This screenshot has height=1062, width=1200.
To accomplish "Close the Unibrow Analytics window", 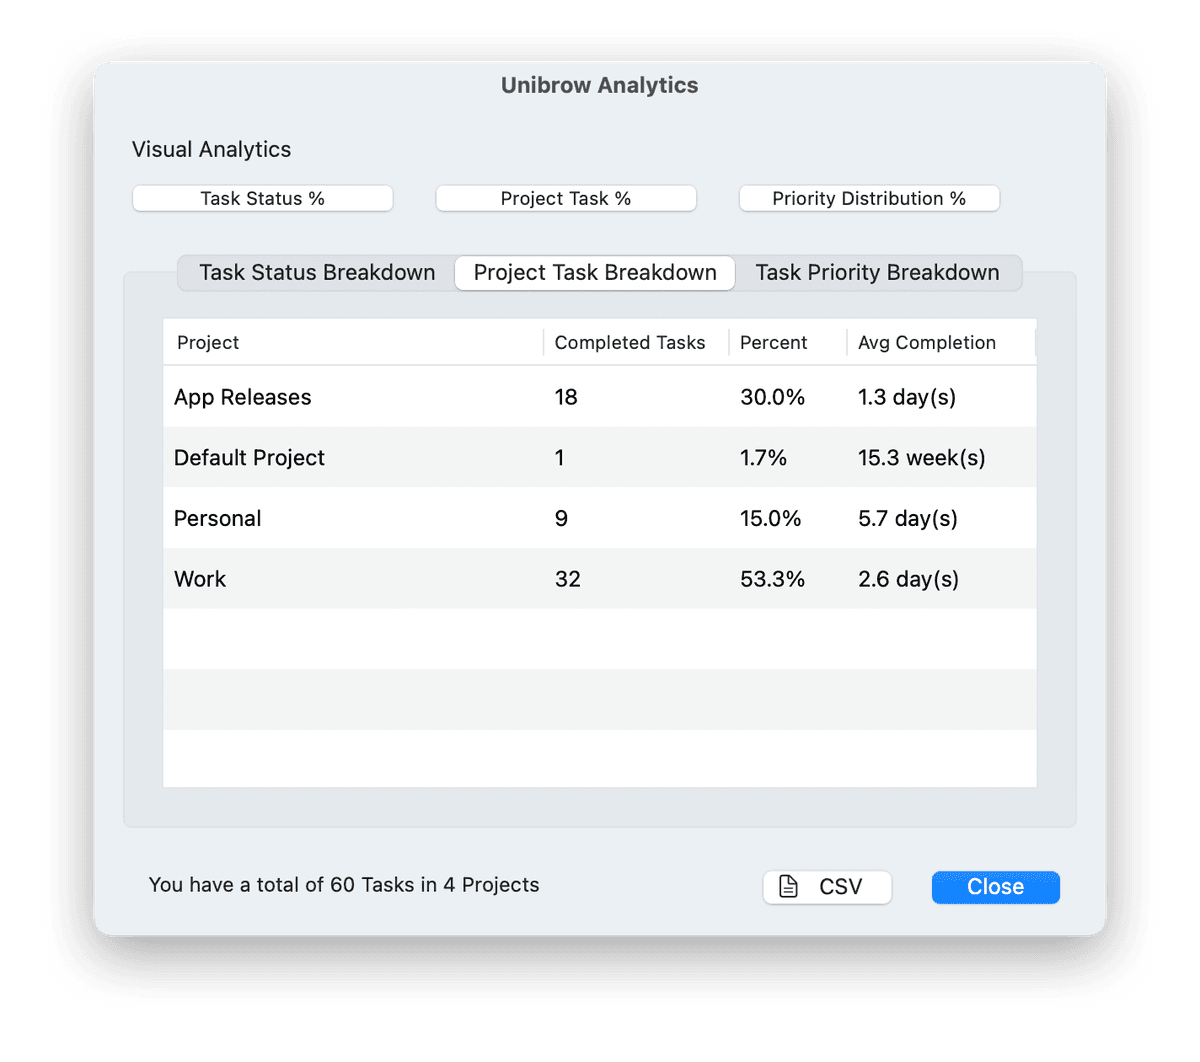I will [995, 887].
